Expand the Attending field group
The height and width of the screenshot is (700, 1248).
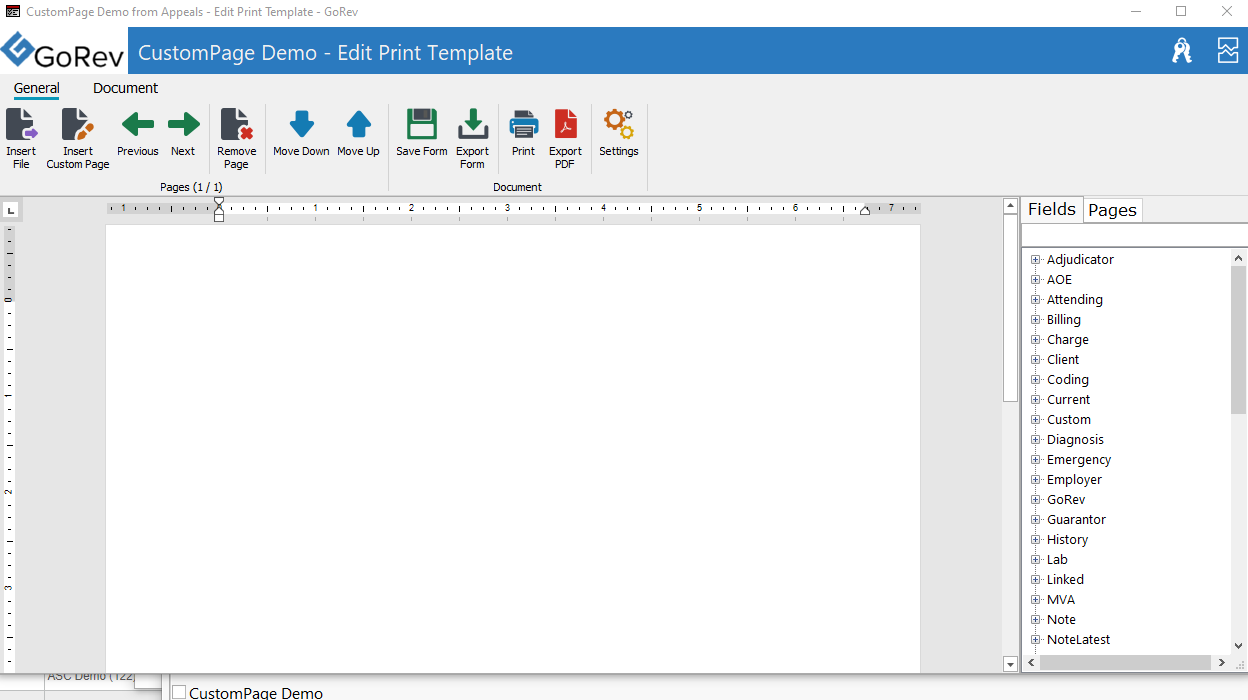click(x=1036, y=300)
